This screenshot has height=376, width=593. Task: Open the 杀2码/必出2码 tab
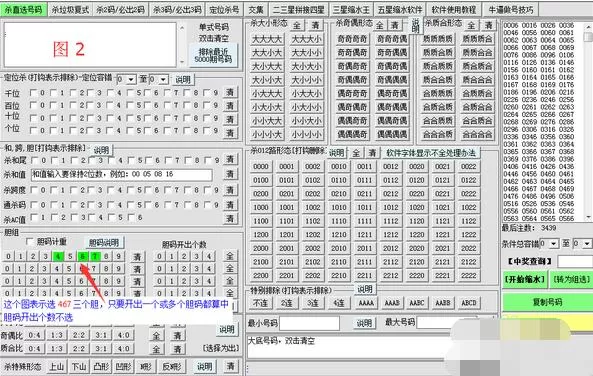point(121,9)
